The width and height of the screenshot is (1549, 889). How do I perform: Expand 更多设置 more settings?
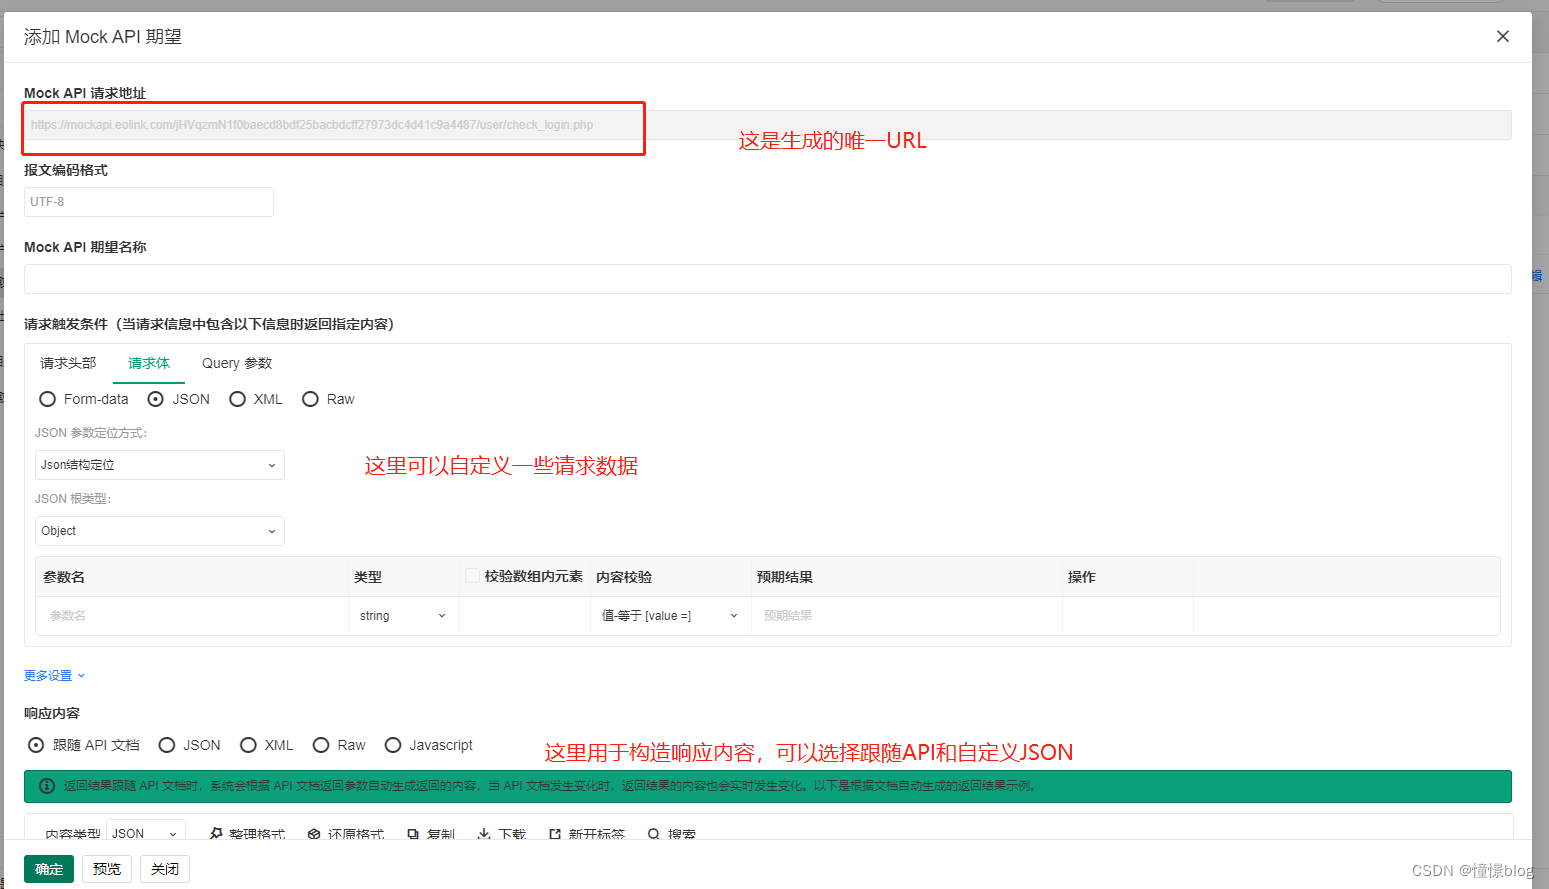click(54, 676)
